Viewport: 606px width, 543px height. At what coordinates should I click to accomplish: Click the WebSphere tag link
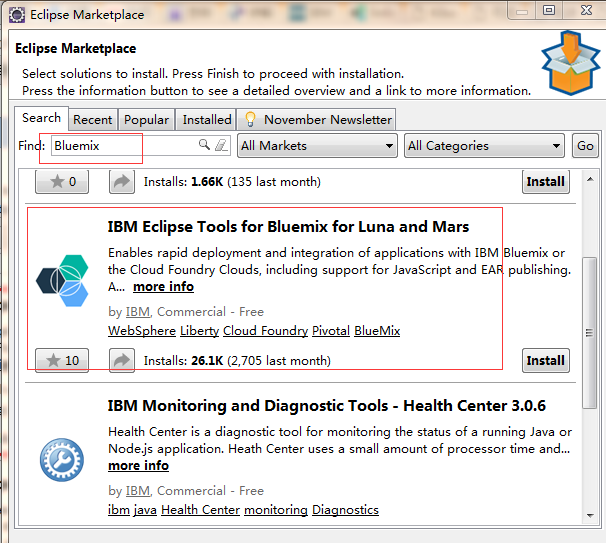click(x=142, y=331)
